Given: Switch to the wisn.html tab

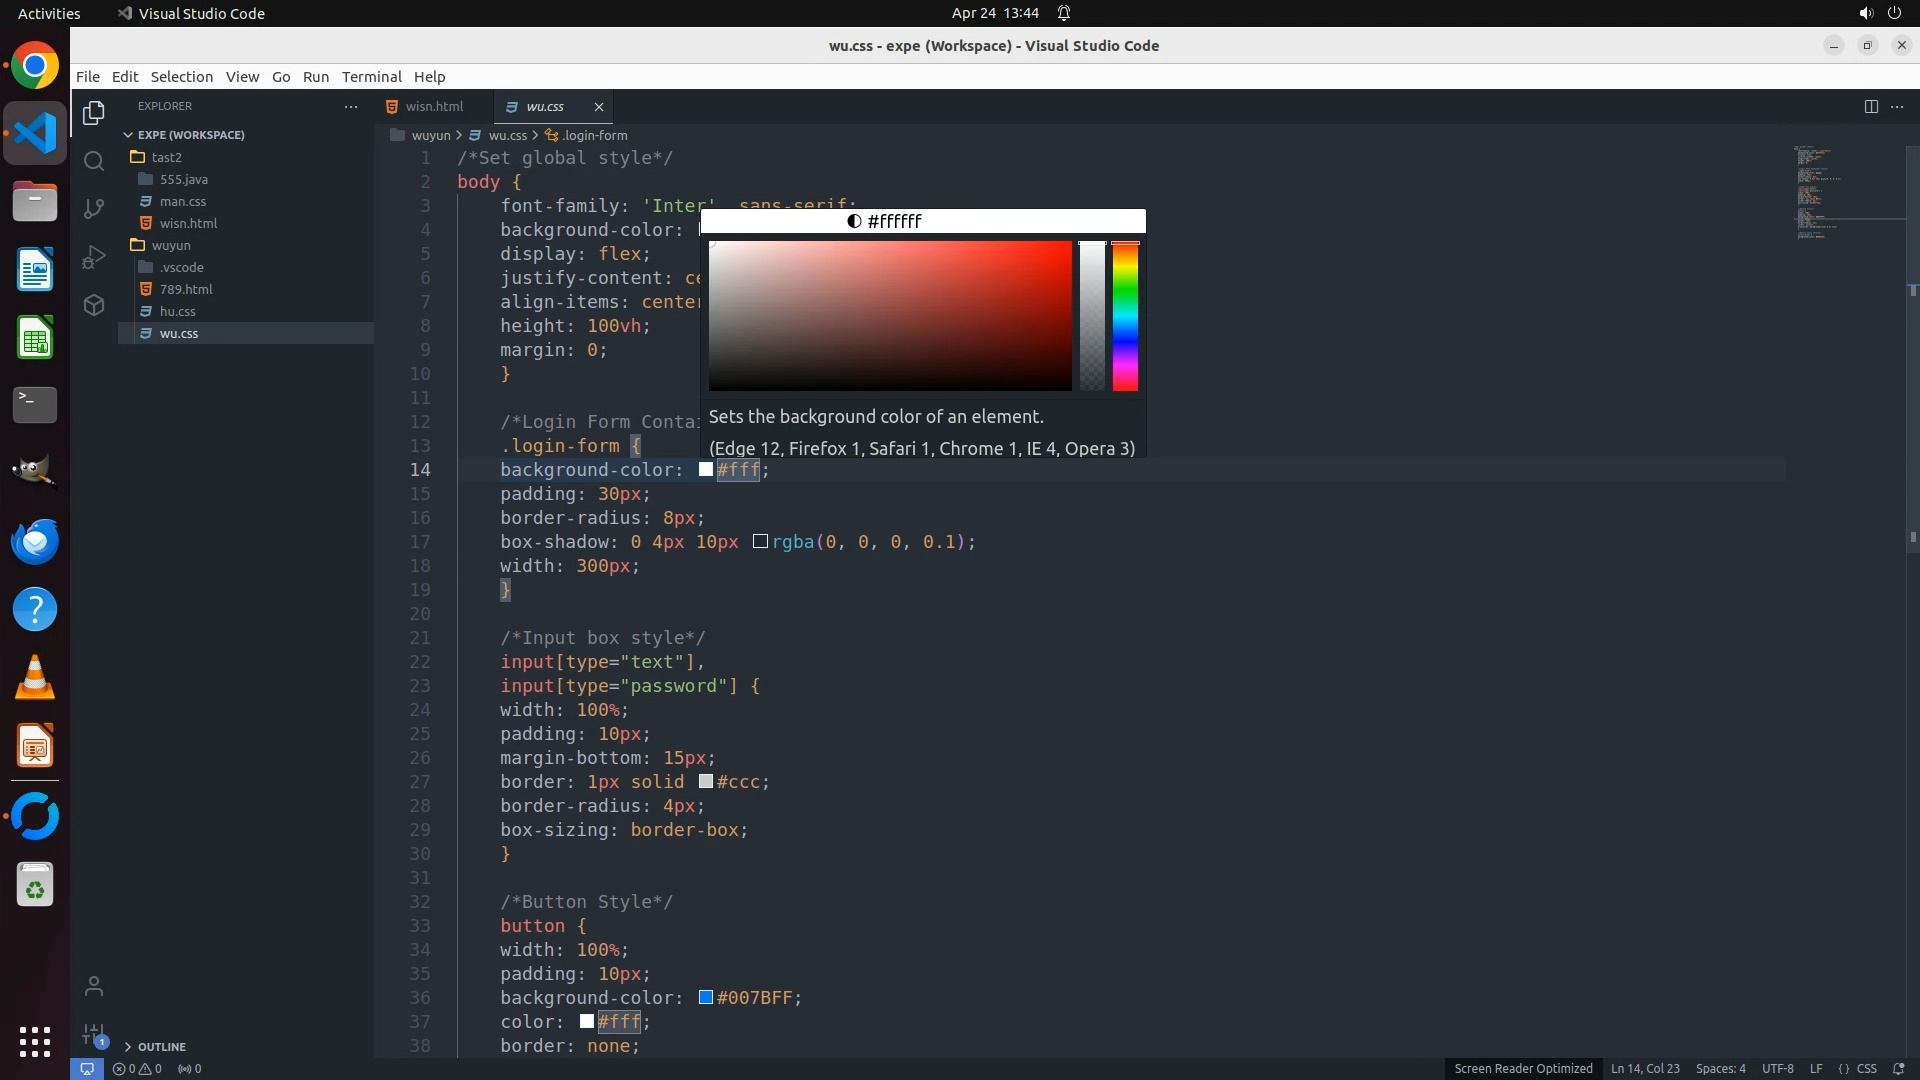Looking at the screenshot, I should coord(434,106).
